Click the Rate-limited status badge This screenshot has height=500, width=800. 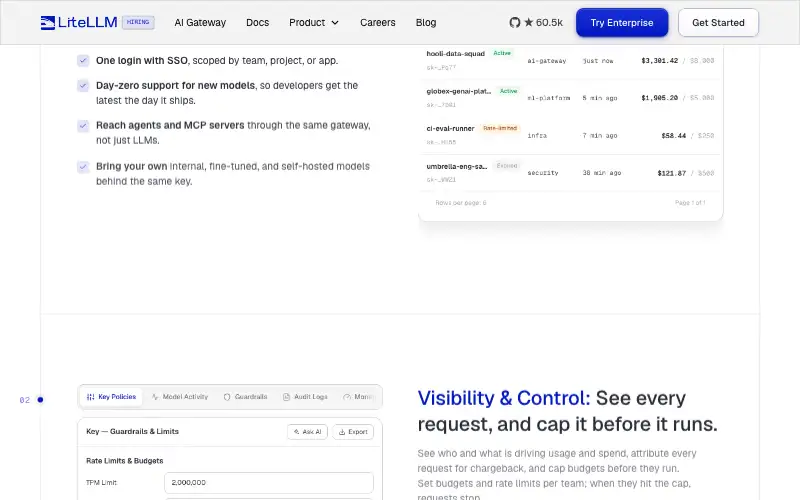500,128
